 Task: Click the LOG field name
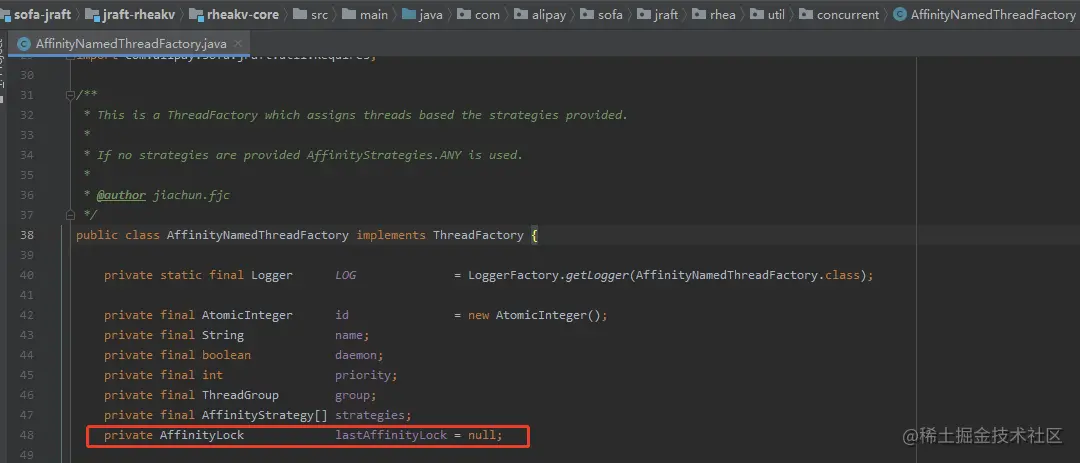[x=345, y=275]
